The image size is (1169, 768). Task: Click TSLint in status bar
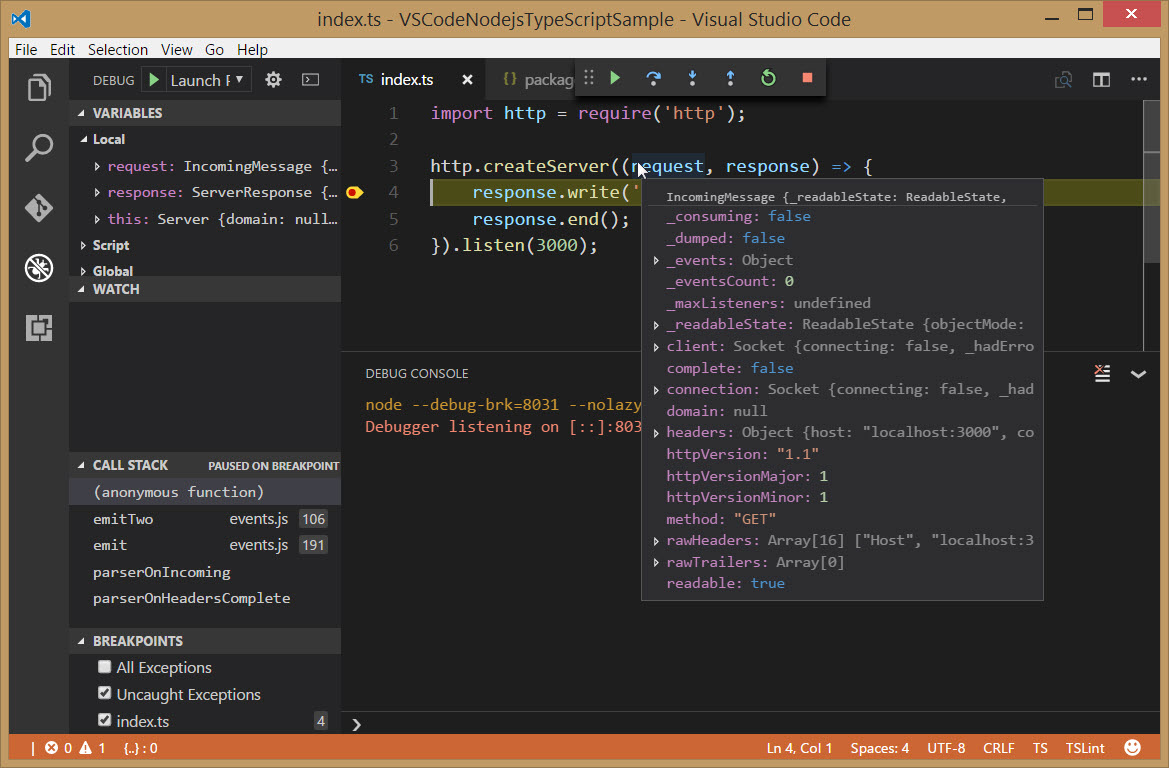(1086, 748)
